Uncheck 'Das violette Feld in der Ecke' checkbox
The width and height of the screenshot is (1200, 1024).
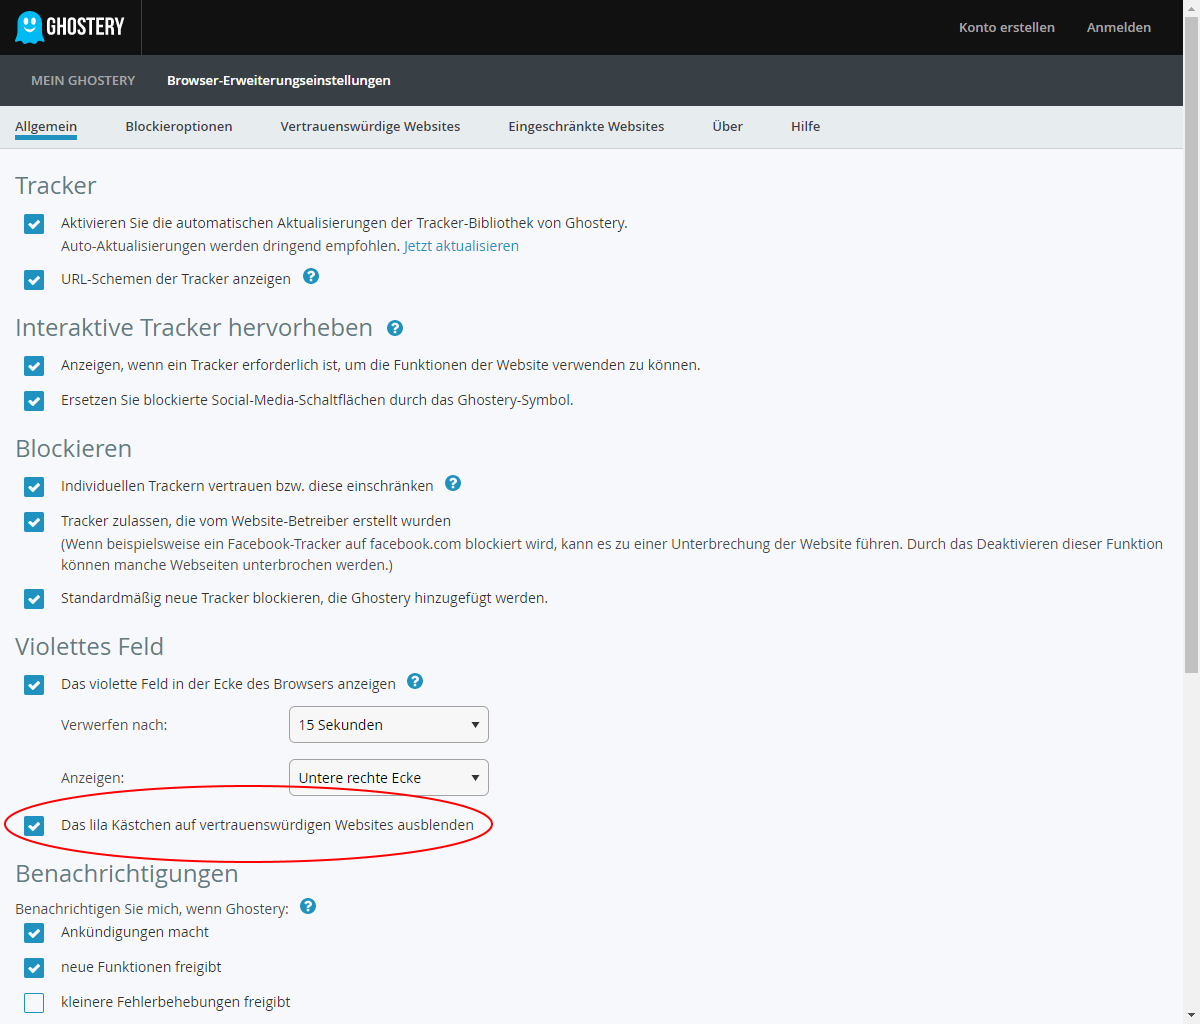[34, 685]
